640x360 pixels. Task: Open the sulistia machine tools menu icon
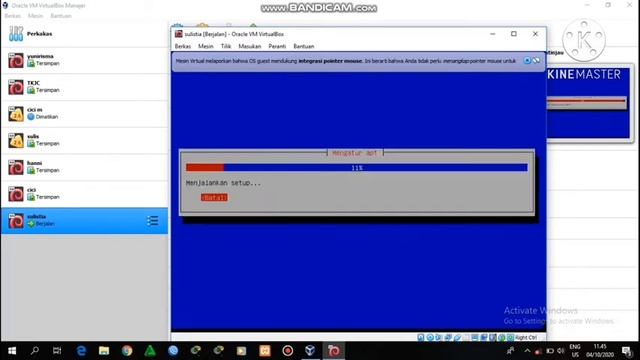pyautogui.click(x=153, y=221)
